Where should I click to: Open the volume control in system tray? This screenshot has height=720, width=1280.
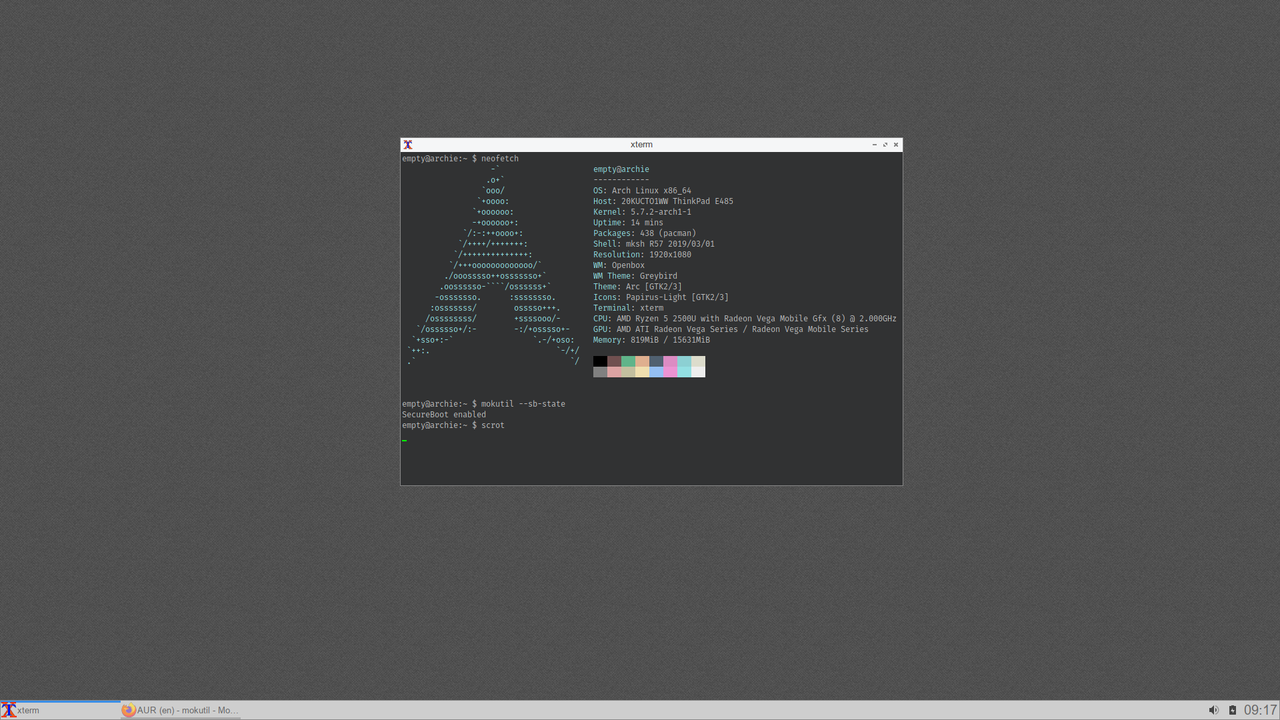tap(1214, 710)
